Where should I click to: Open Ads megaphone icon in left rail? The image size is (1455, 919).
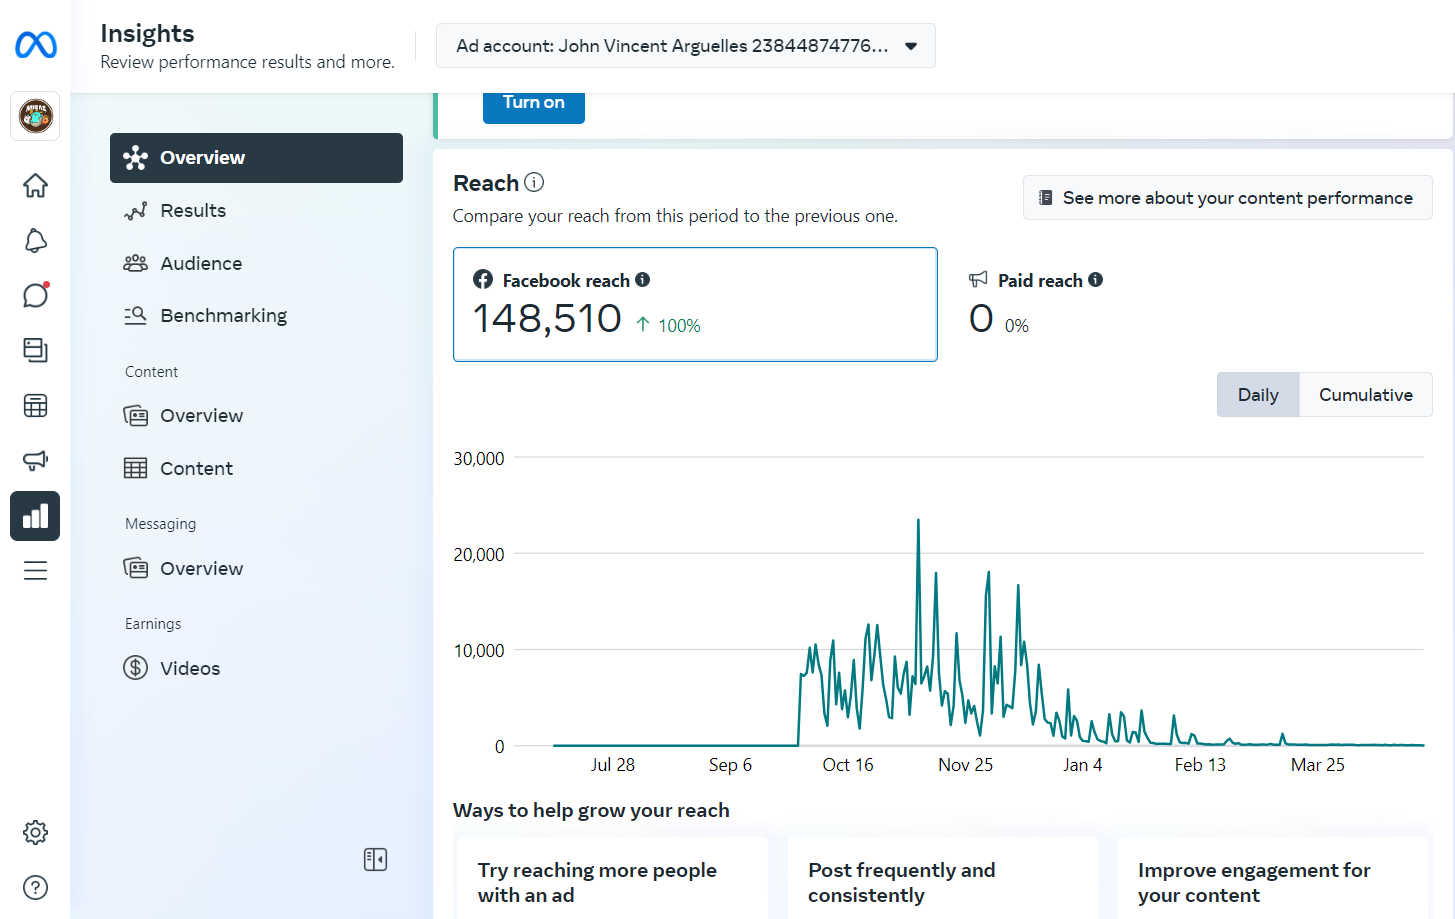coord(35,461)
